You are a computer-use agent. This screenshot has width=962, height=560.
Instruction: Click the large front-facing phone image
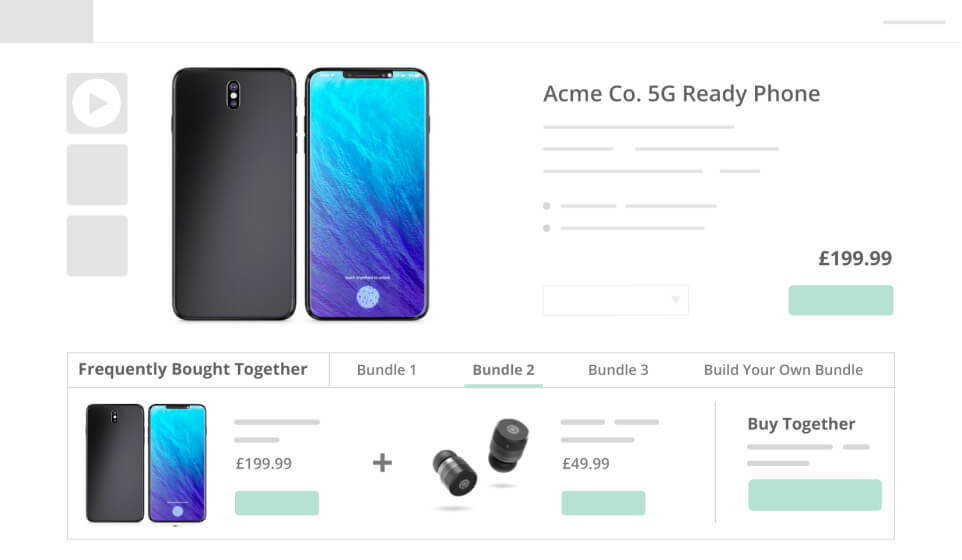(x=367, y=194)
